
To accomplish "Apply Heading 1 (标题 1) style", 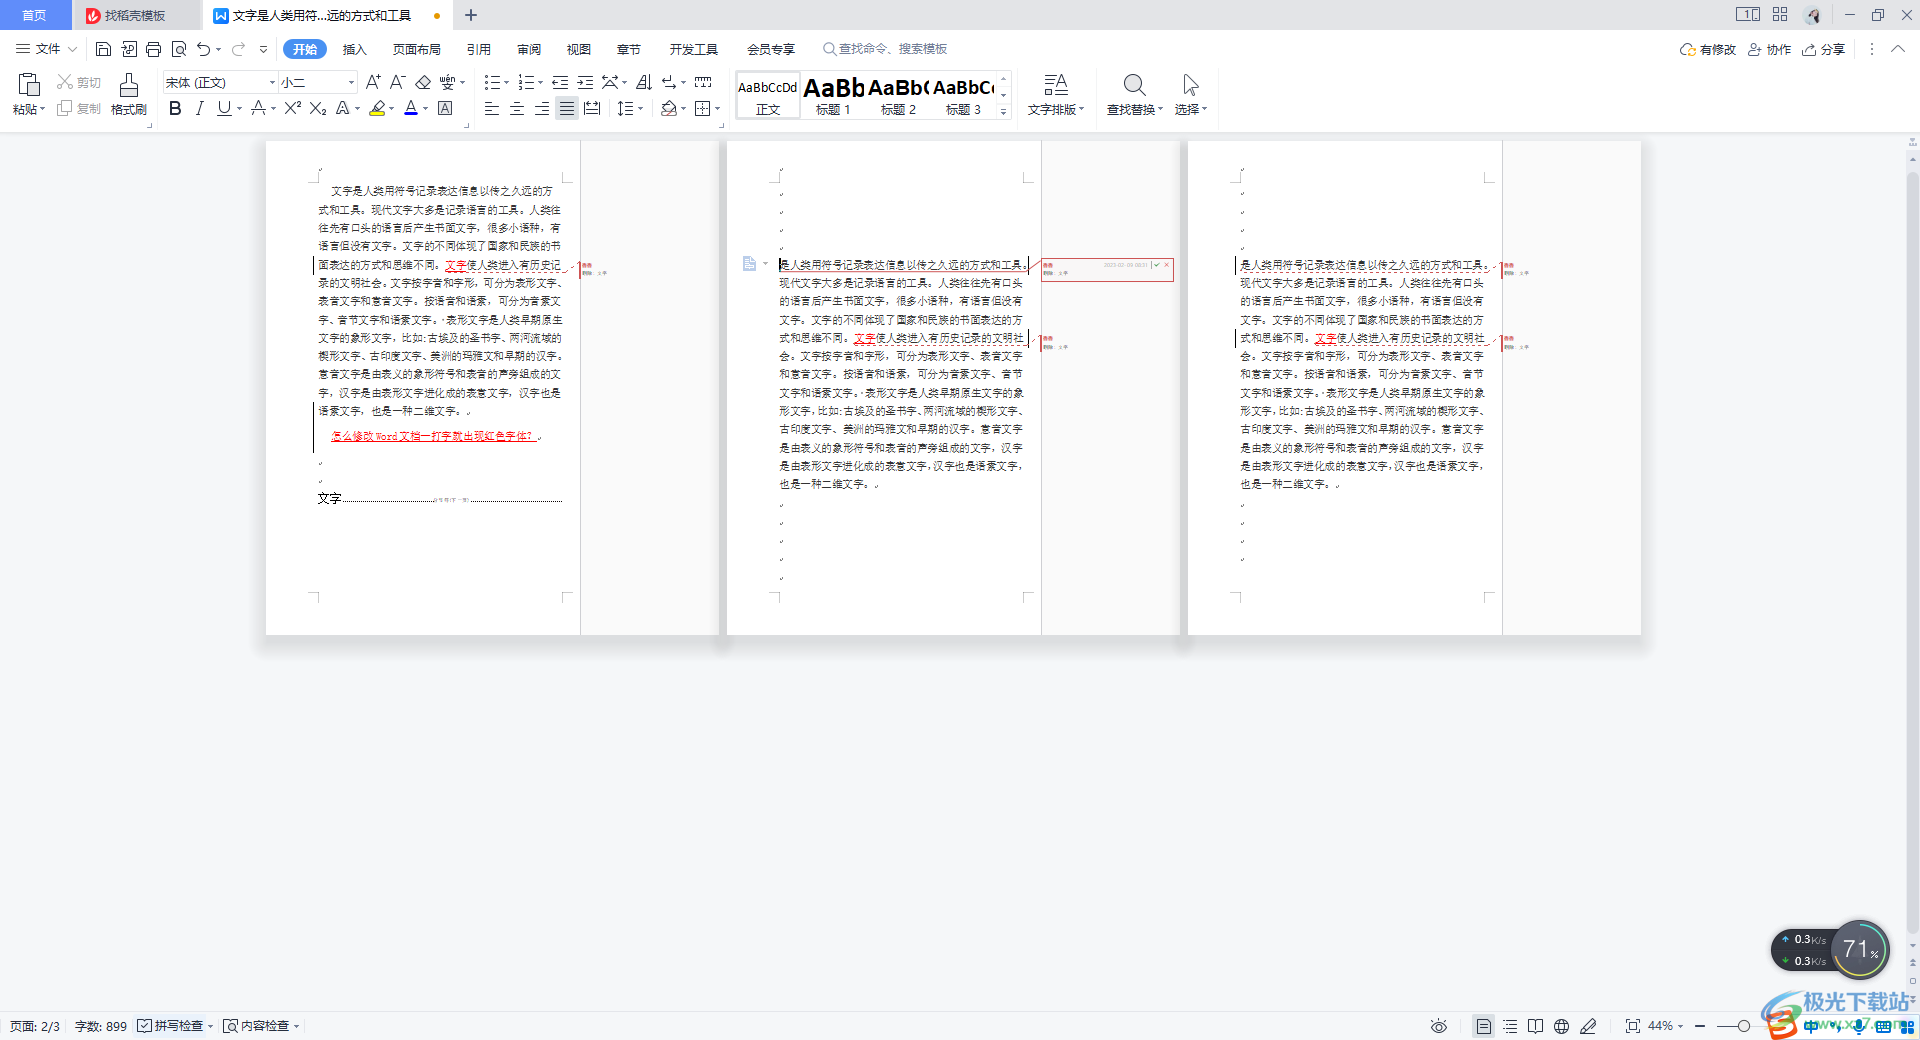I will click(x=834, y=96).
